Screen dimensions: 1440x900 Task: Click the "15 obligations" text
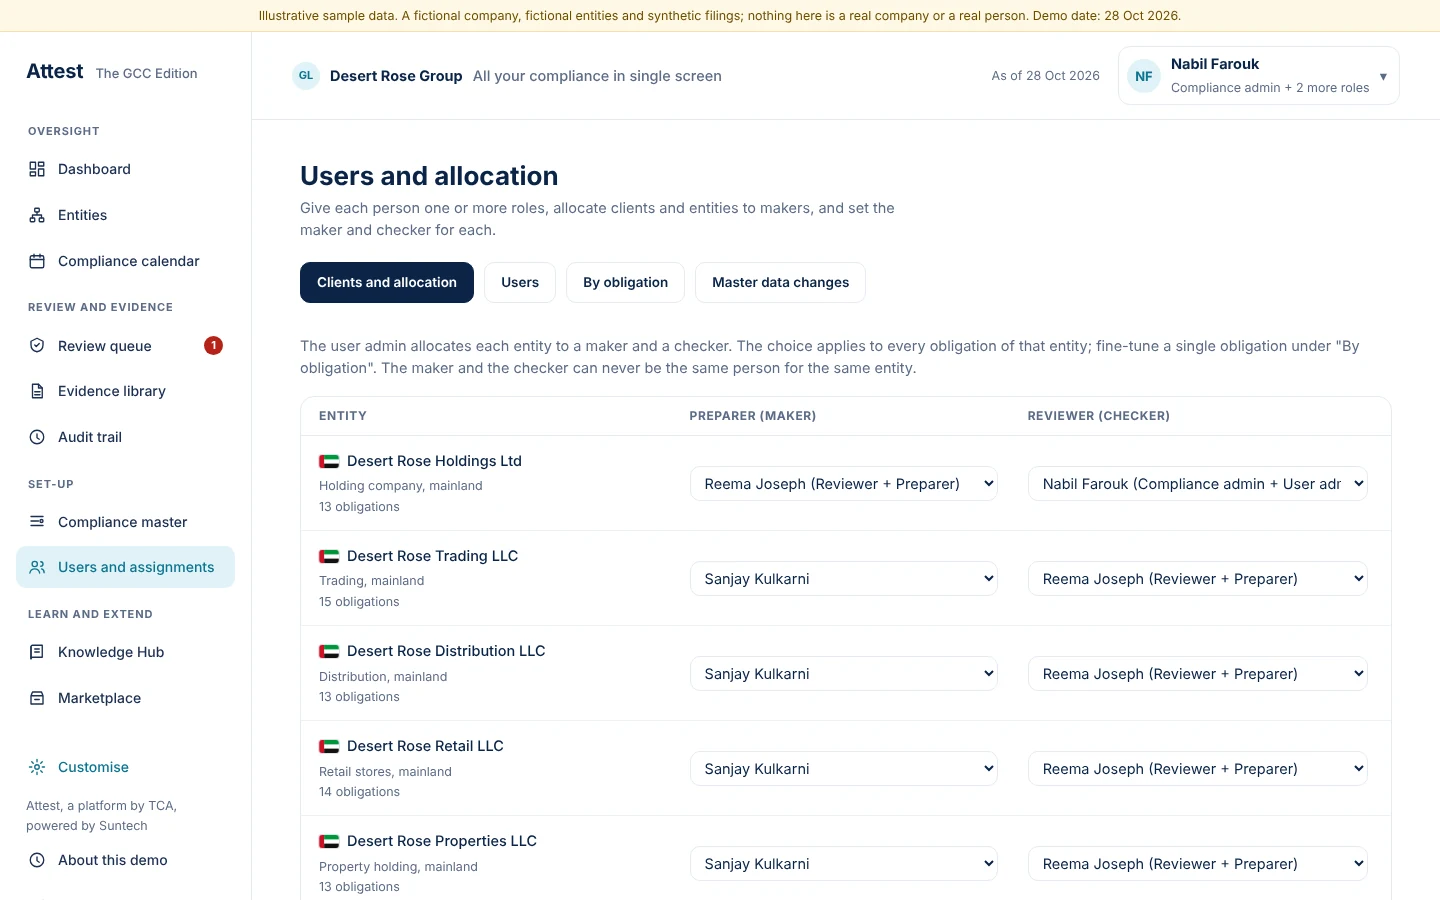[359, 602]
